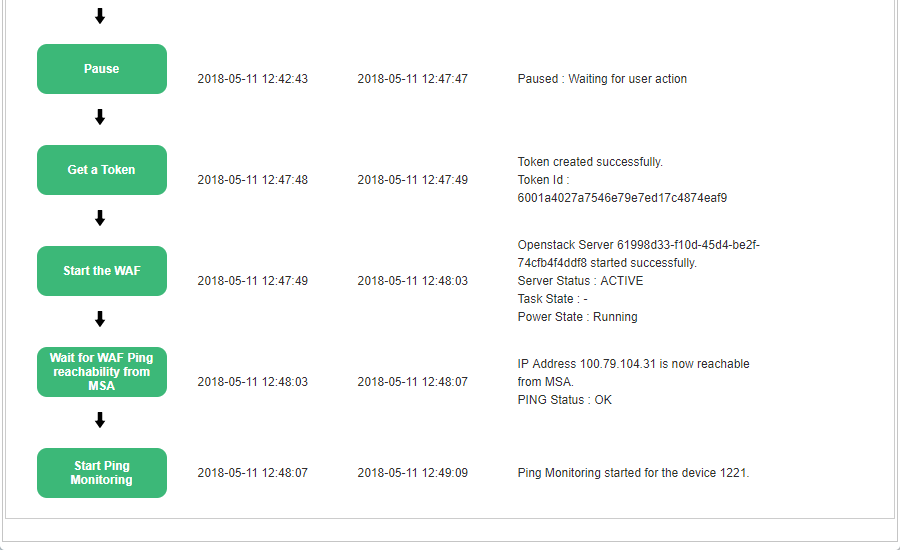The image size is (900, 550).
Task: Click 'Ping Monitoring started for the device 1221' text
Action: pyautogui.click(x=633, y=473)
